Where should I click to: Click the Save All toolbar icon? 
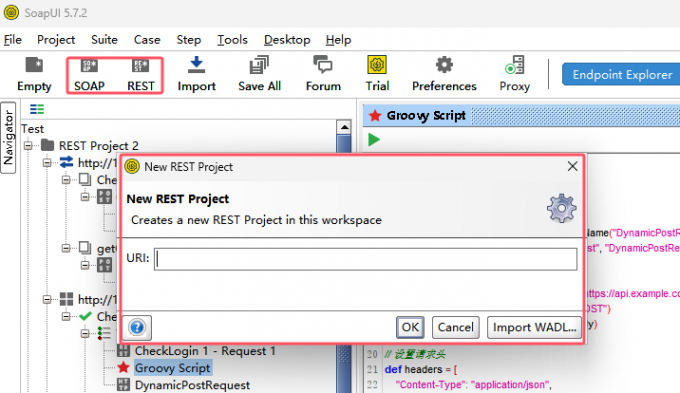point(259,65)
